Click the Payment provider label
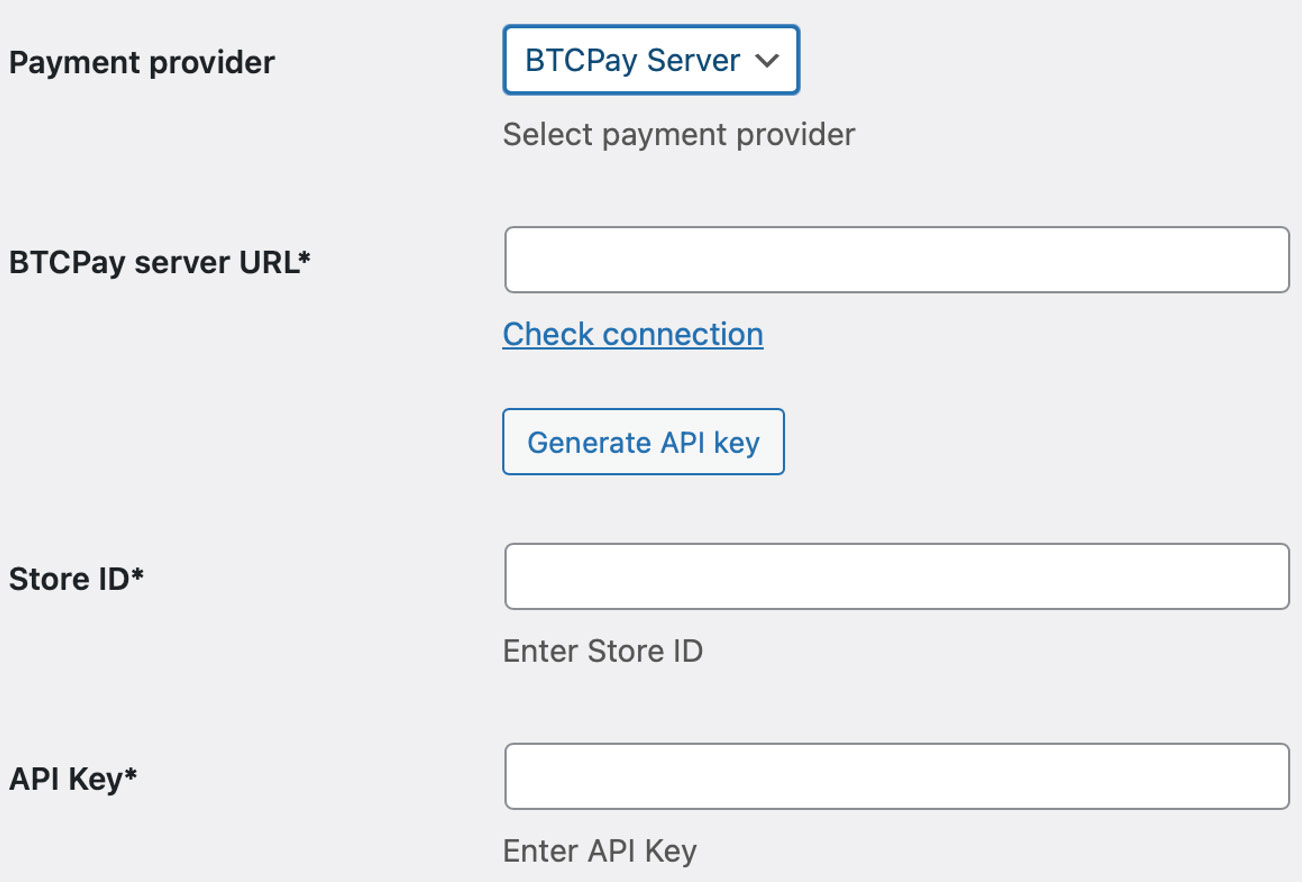This screenshot has height=882, width=1302. click(x=140, y=62)
